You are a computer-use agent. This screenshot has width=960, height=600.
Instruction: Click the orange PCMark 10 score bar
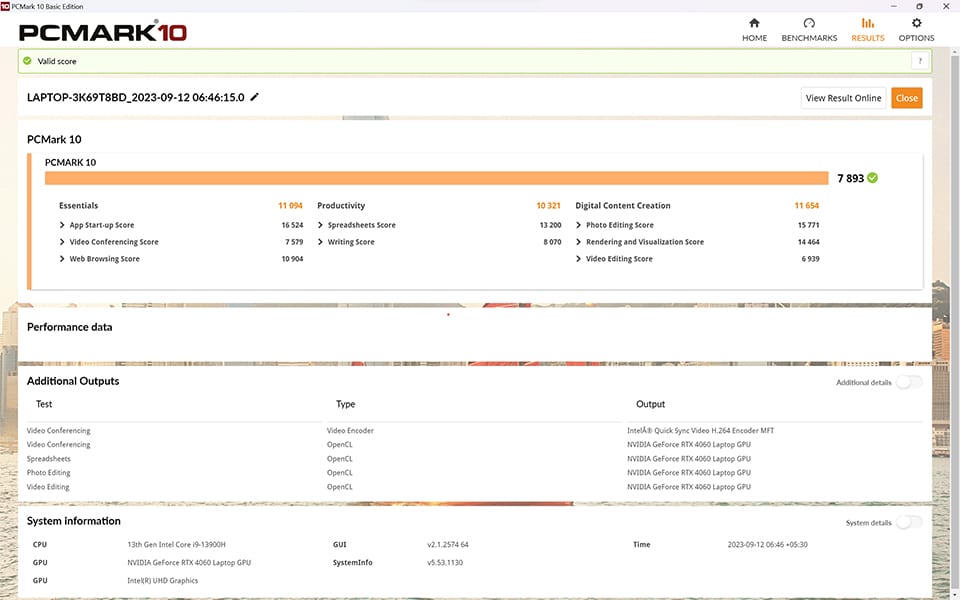coord(436,178)
